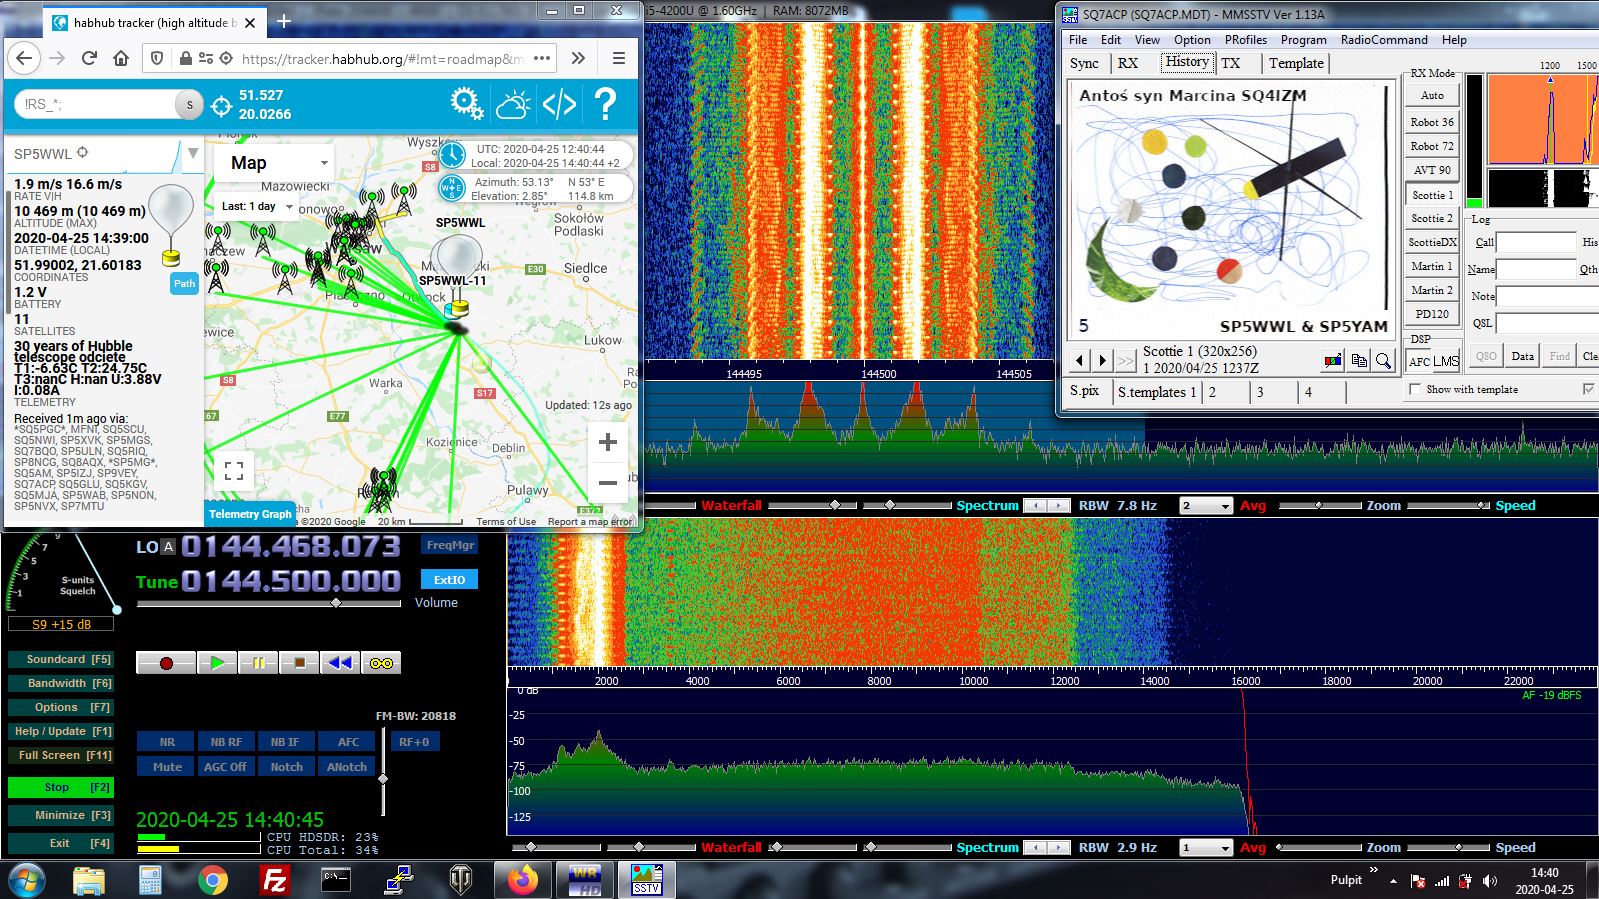Screen dimensions: 1599x899
Task: Toggle AFC in HDSDR
Action: pyautogui.click(x=348, y=742)
